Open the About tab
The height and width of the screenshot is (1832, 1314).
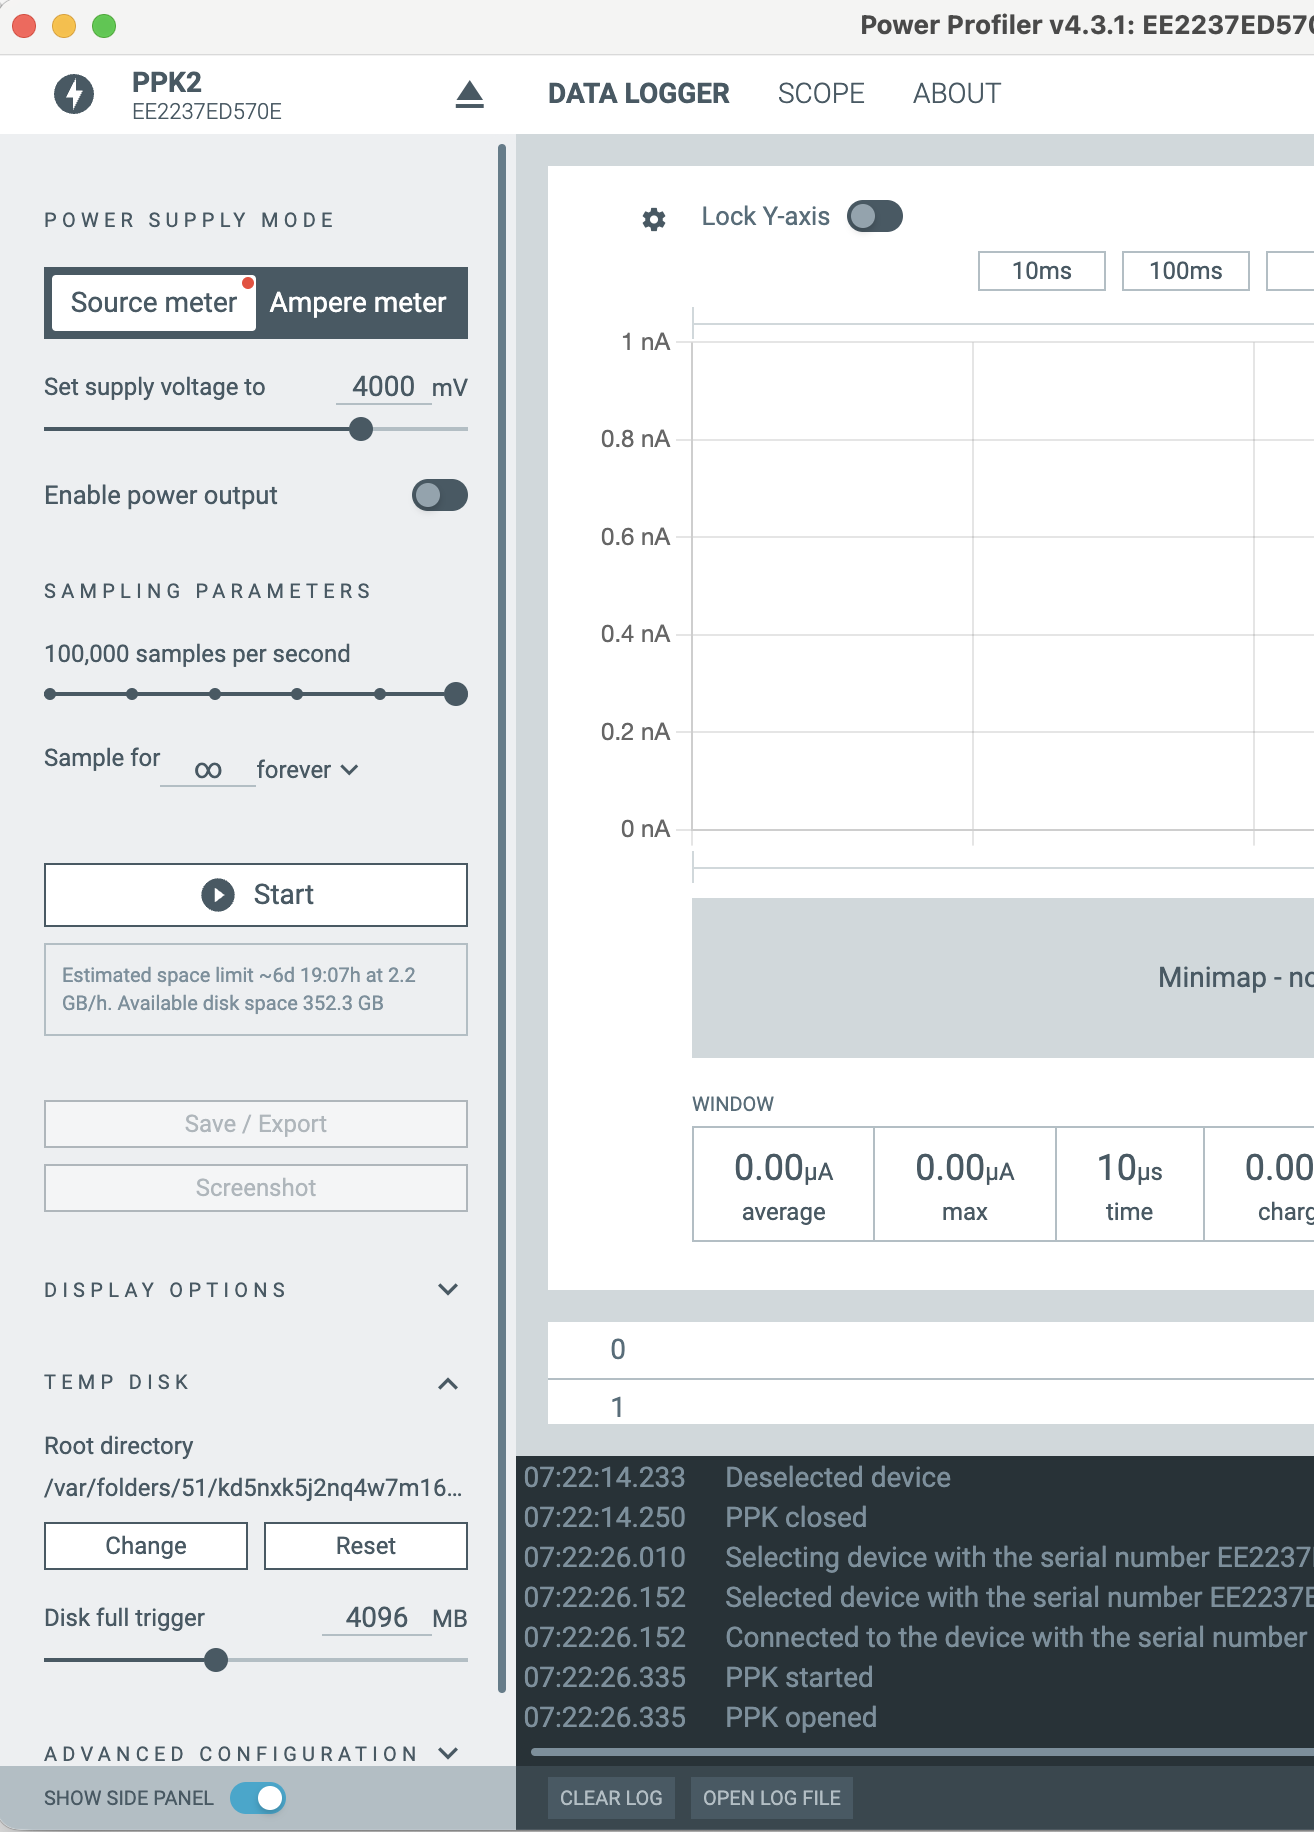click(x=957, y=94)
